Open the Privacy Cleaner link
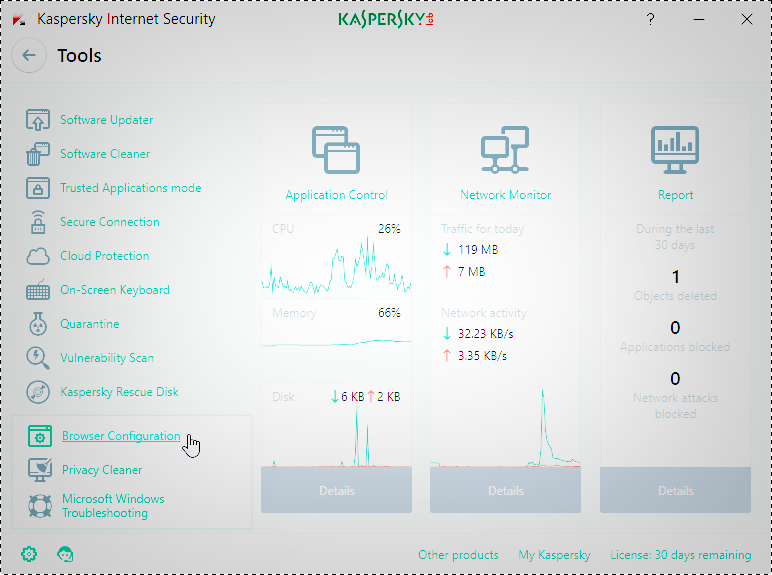Image resolution: width=772 pixels, height=575 pixels. coord(102,470)
